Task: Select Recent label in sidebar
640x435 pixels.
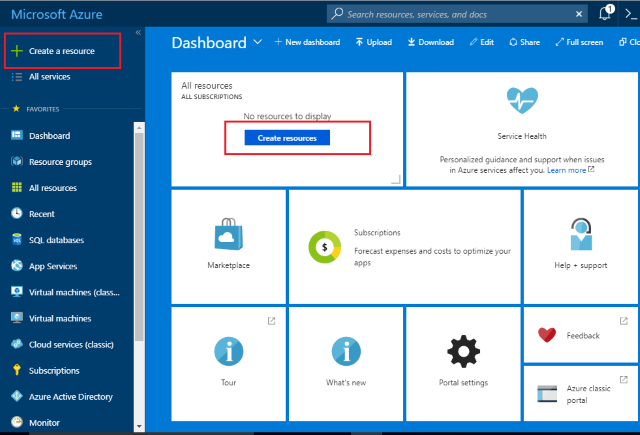Action: [x=42, y=214]
